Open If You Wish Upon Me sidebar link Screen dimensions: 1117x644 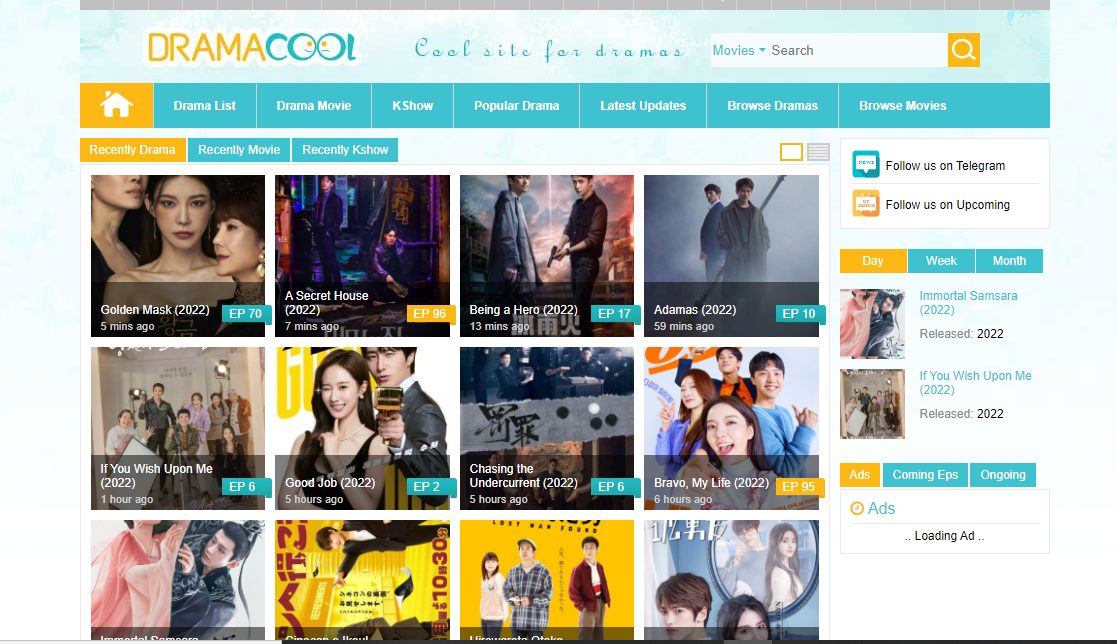coord(975,383)
